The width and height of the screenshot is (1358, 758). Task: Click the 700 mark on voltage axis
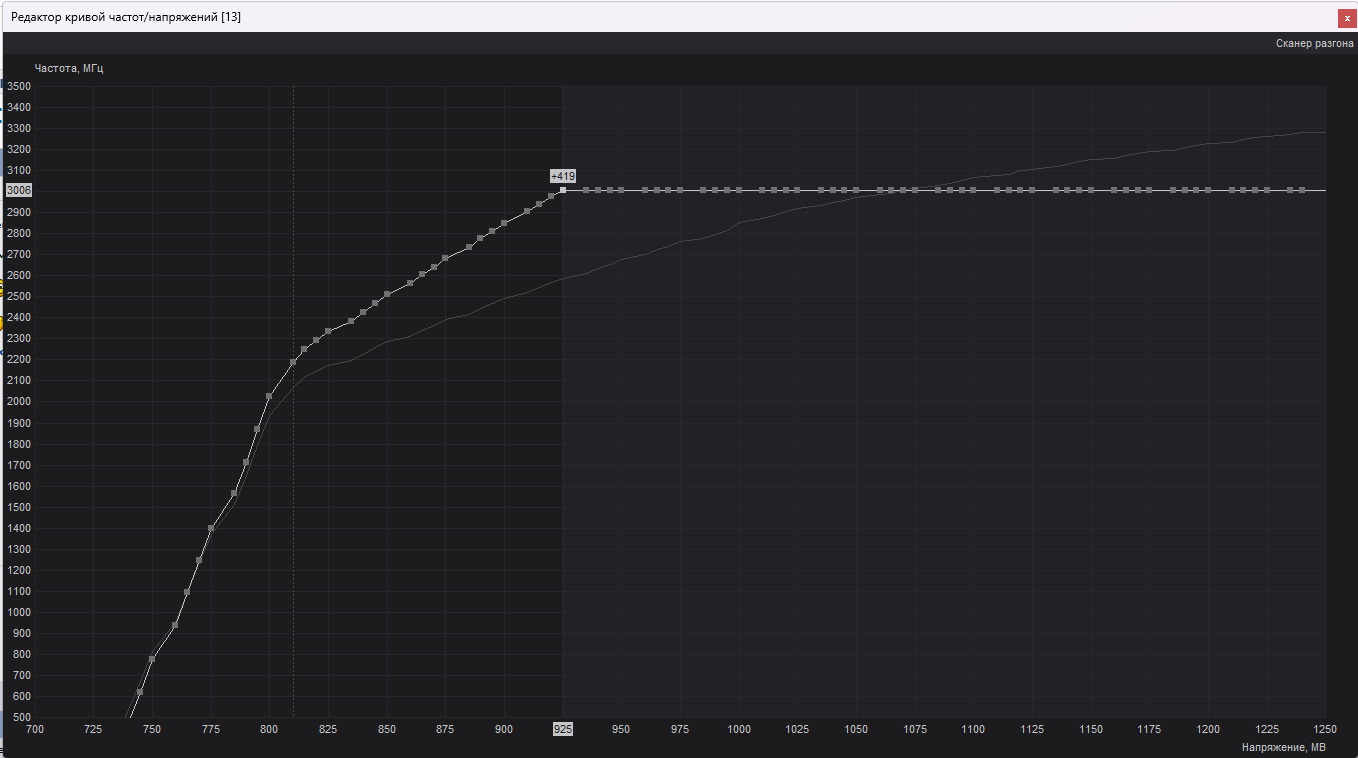coord(34,729)
